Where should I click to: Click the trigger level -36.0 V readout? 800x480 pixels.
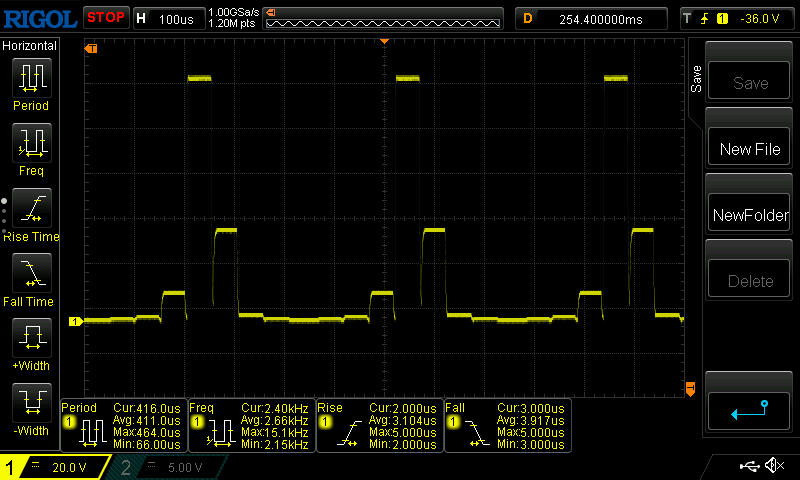(760, 19)
